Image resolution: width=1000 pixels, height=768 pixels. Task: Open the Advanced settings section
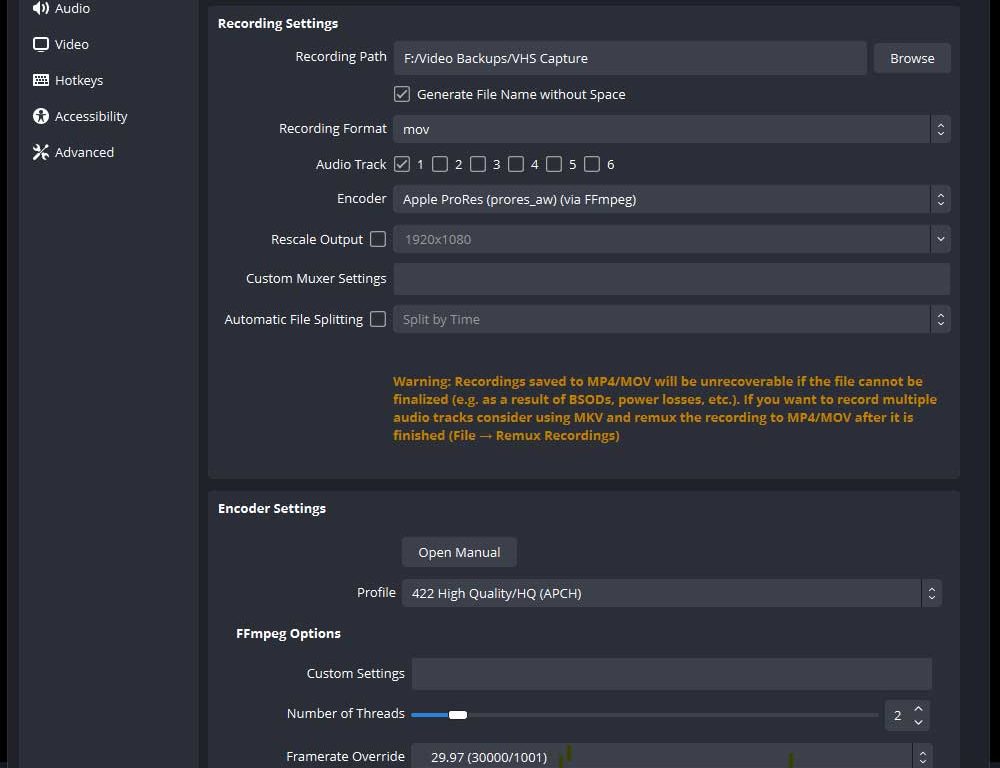(84, 152)
